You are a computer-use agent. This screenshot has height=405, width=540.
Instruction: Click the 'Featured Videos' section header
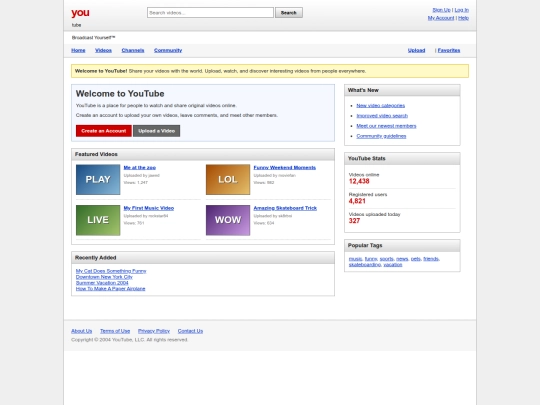click(203, 154)
